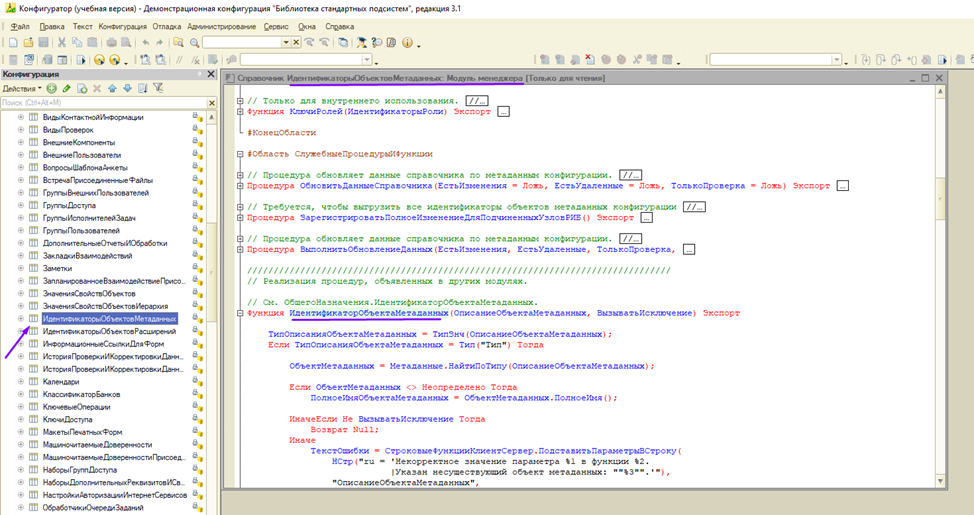The image size is (974, 515).
Task: Open the Администрирование menu
Action: pos(221,27)
